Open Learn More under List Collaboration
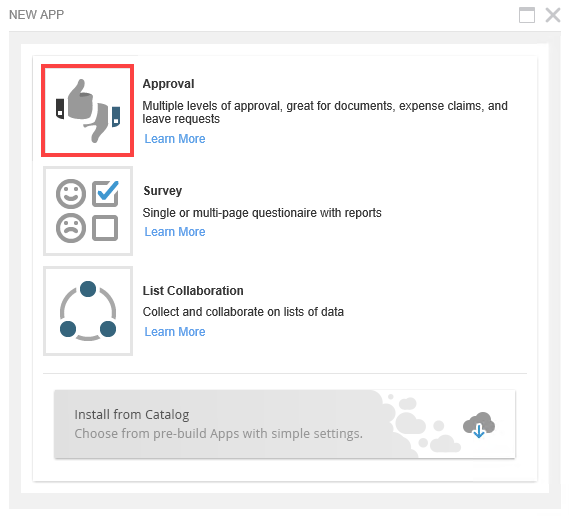569x516 pixels. pos(175,332)
